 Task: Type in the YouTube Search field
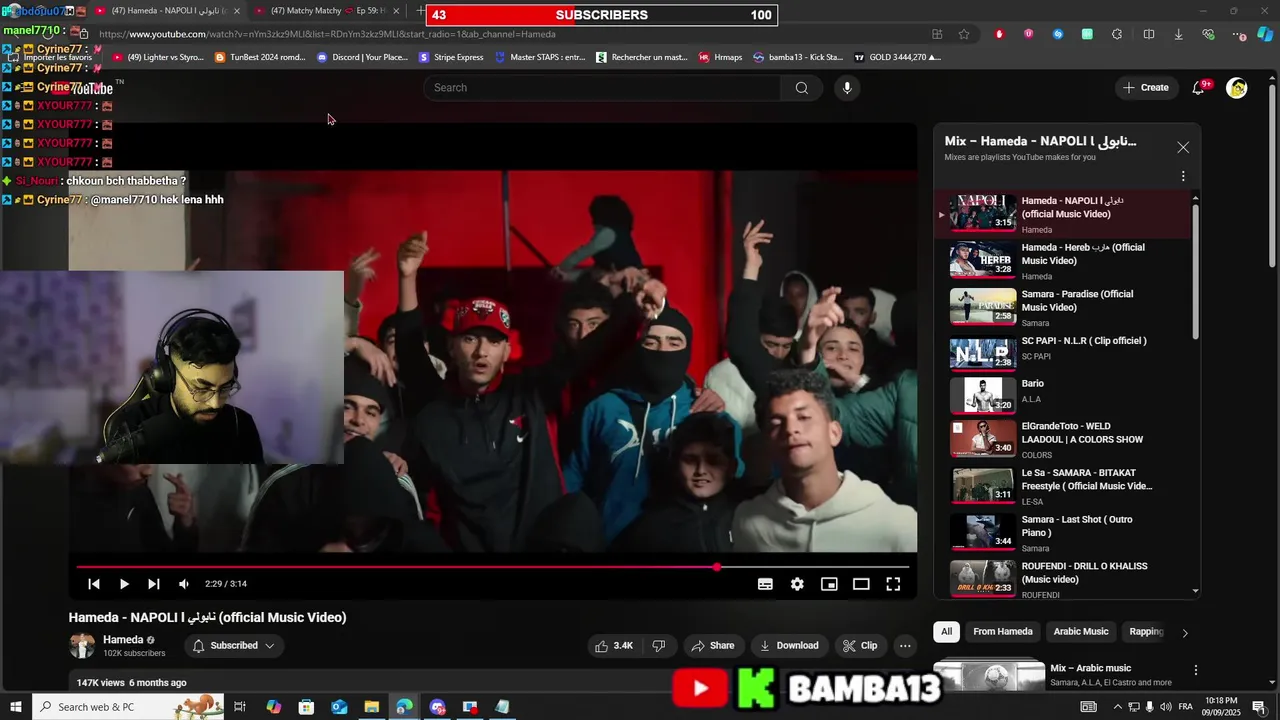(x=602, y=88)
